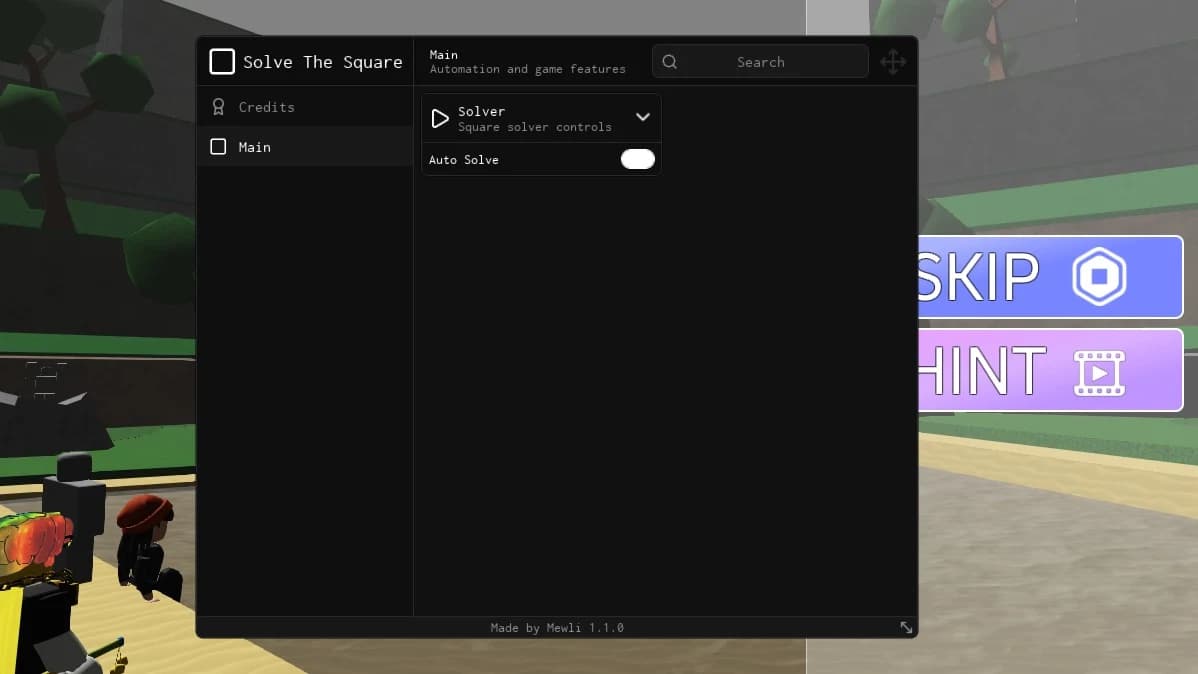Focus the Search input field
The image size is (1198, 674).
tap(760, 62)
